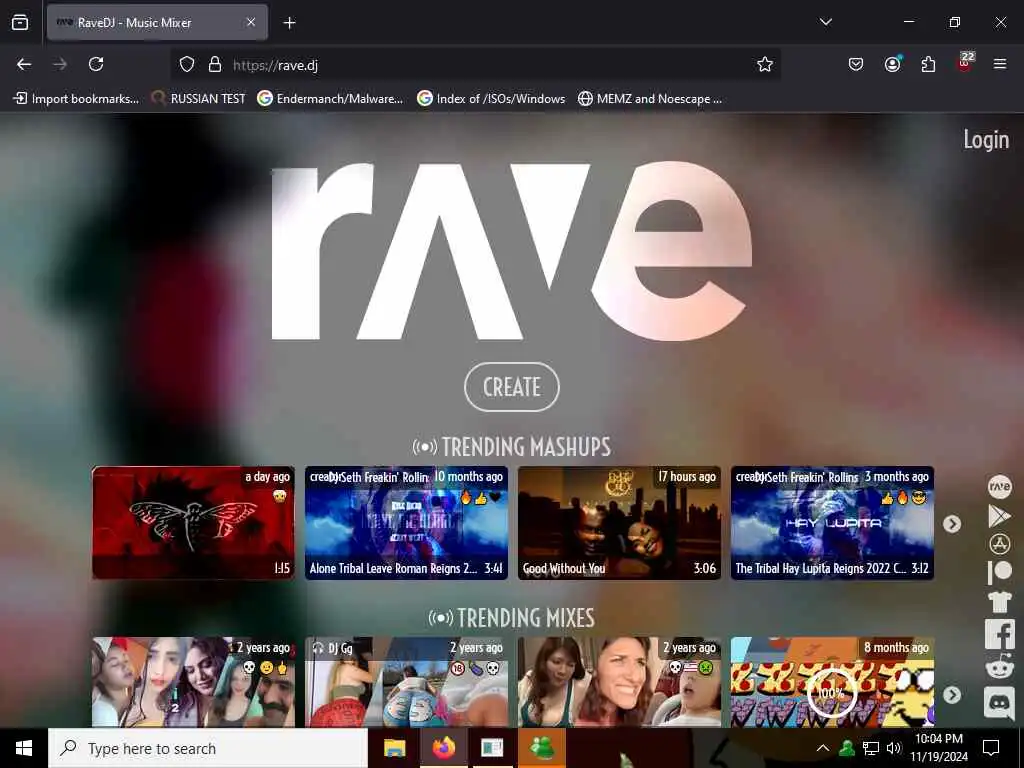Click TRENDING MASHUPS heading

pyautogui.click(x=512, y=447)
